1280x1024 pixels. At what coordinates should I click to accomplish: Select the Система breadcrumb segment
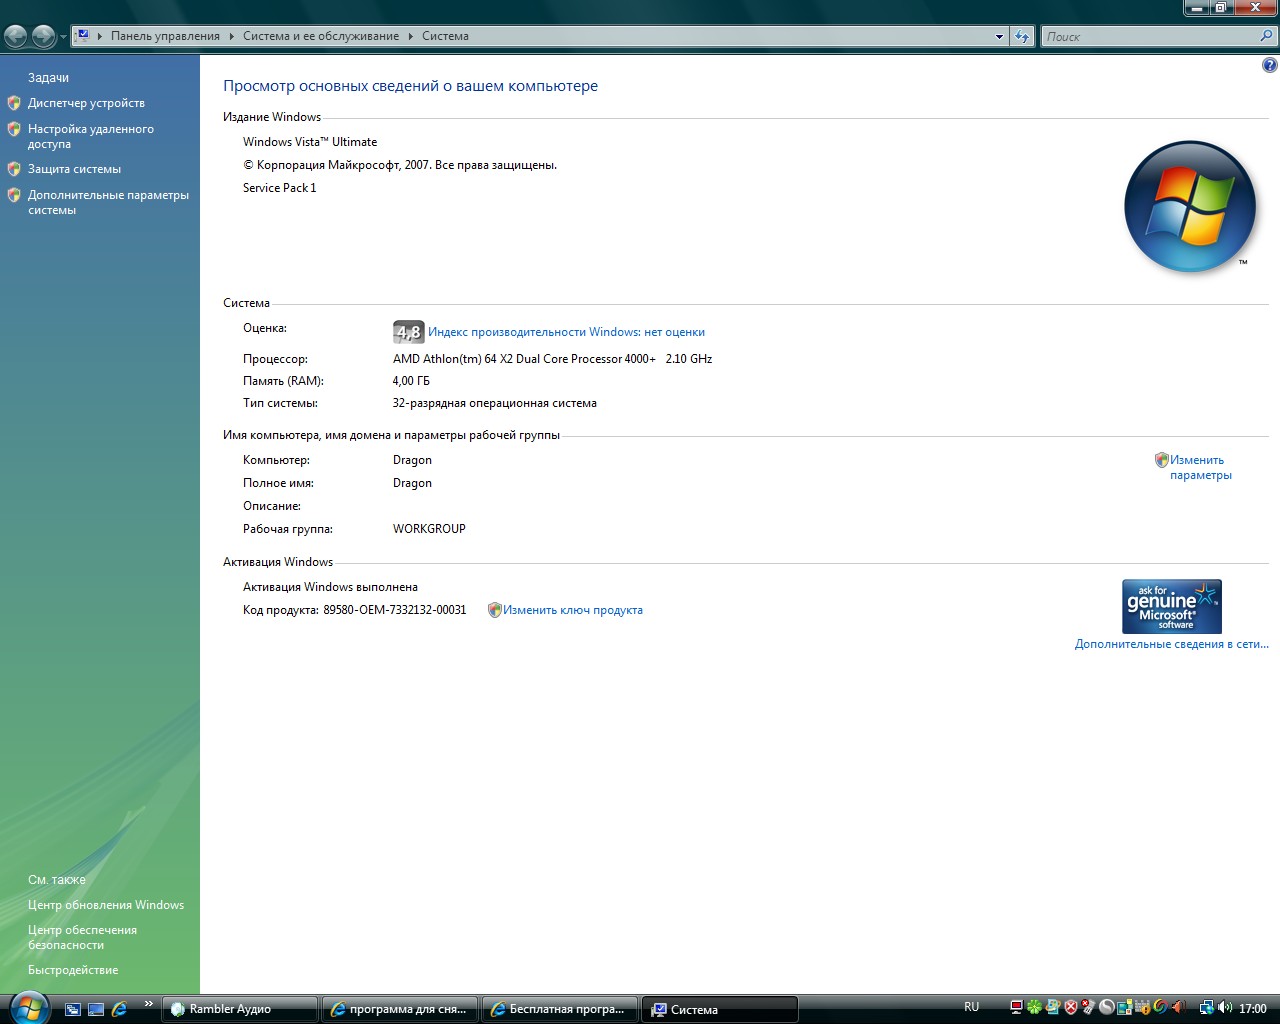445,36
